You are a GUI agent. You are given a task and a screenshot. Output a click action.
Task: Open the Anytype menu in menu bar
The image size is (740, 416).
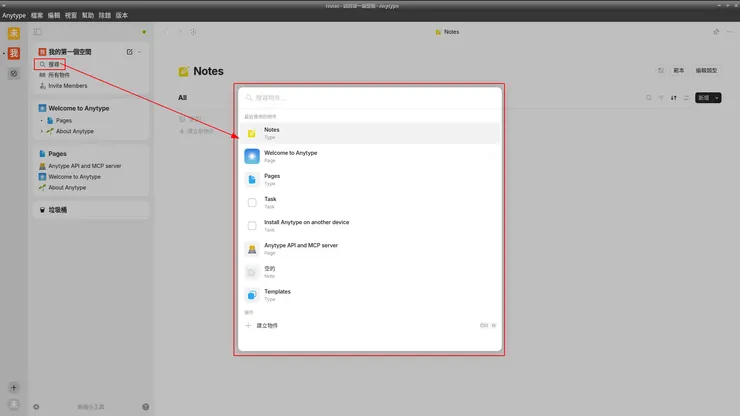pos(14,15)
